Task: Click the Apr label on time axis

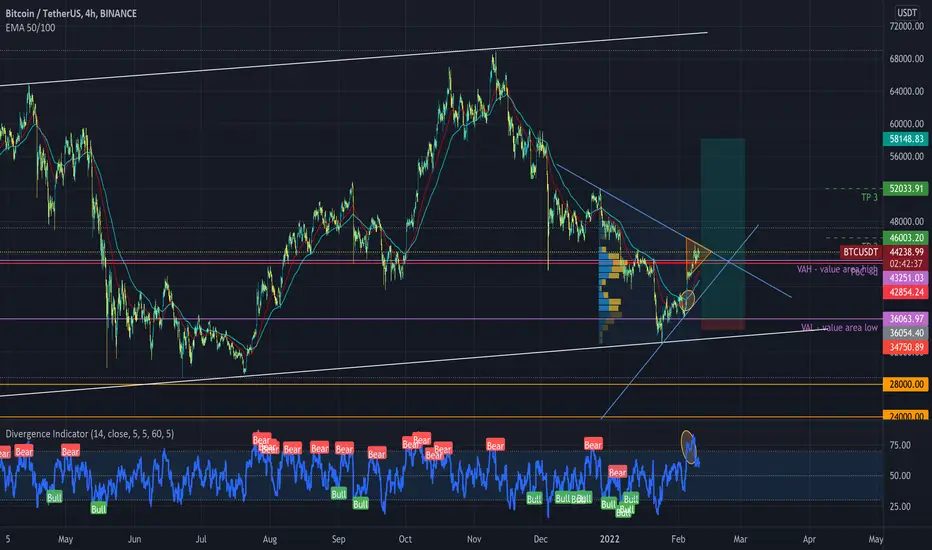Action: click(x=809, y=539)
